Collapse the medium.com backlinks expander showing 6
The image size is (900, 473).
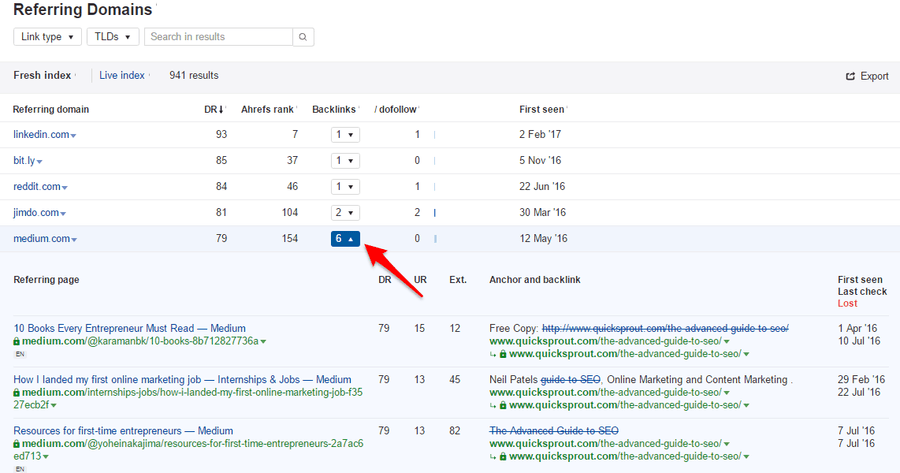pos(345,239)
